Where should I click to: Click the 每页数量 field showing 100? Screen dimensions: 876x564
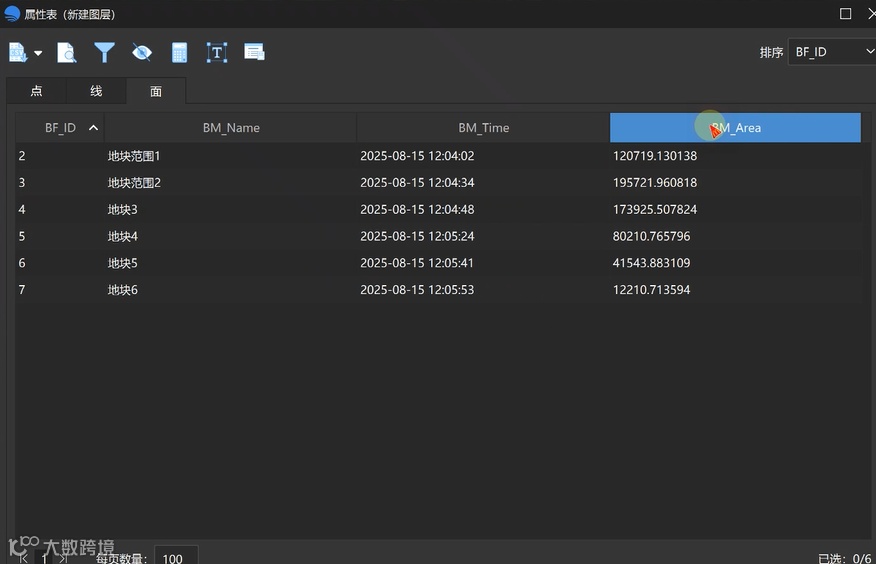pyautogui.click(x=175, y=556)
